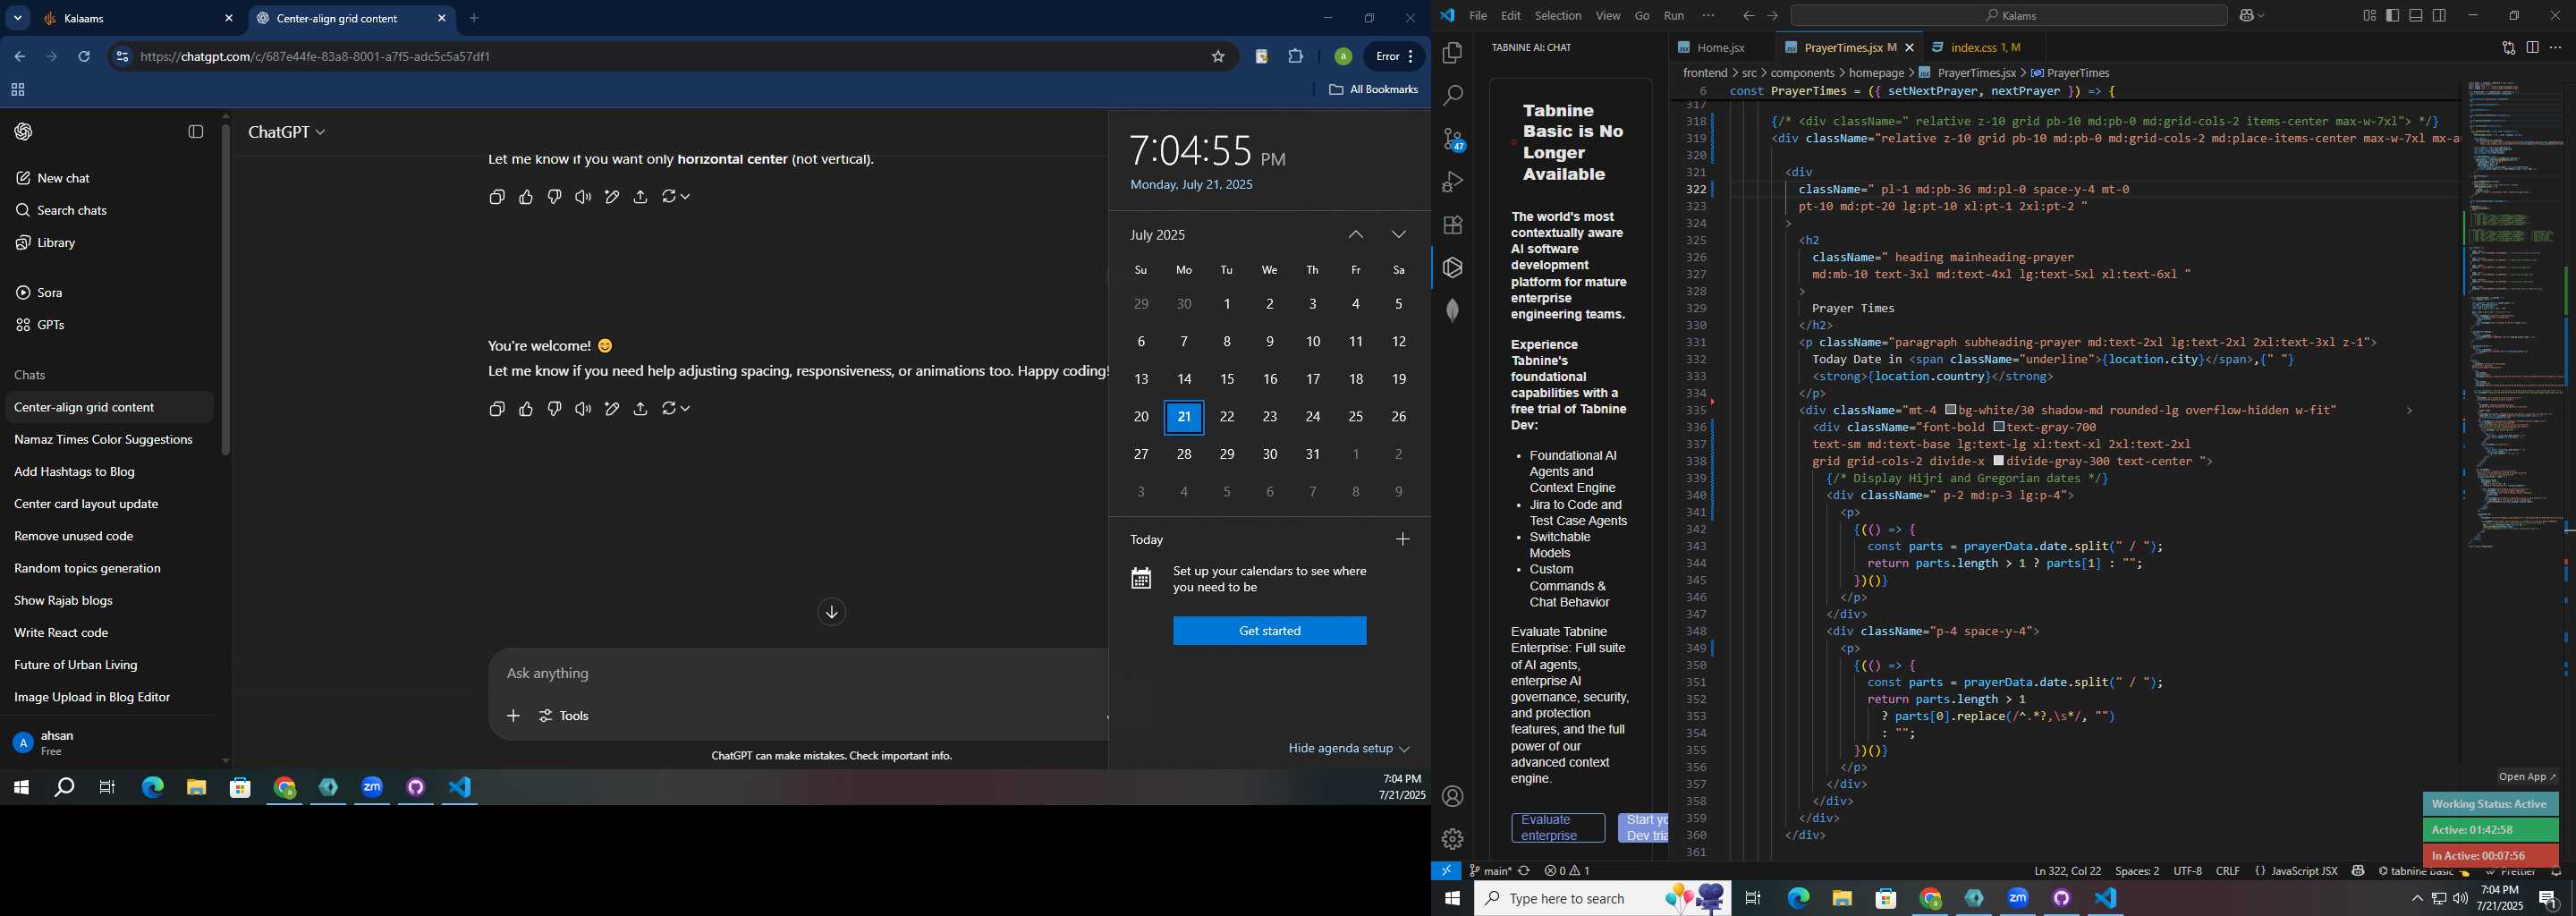The image size is (2576, 916).
Task: Click the remote window icon in status bar
Action: tap(1446, 871)
